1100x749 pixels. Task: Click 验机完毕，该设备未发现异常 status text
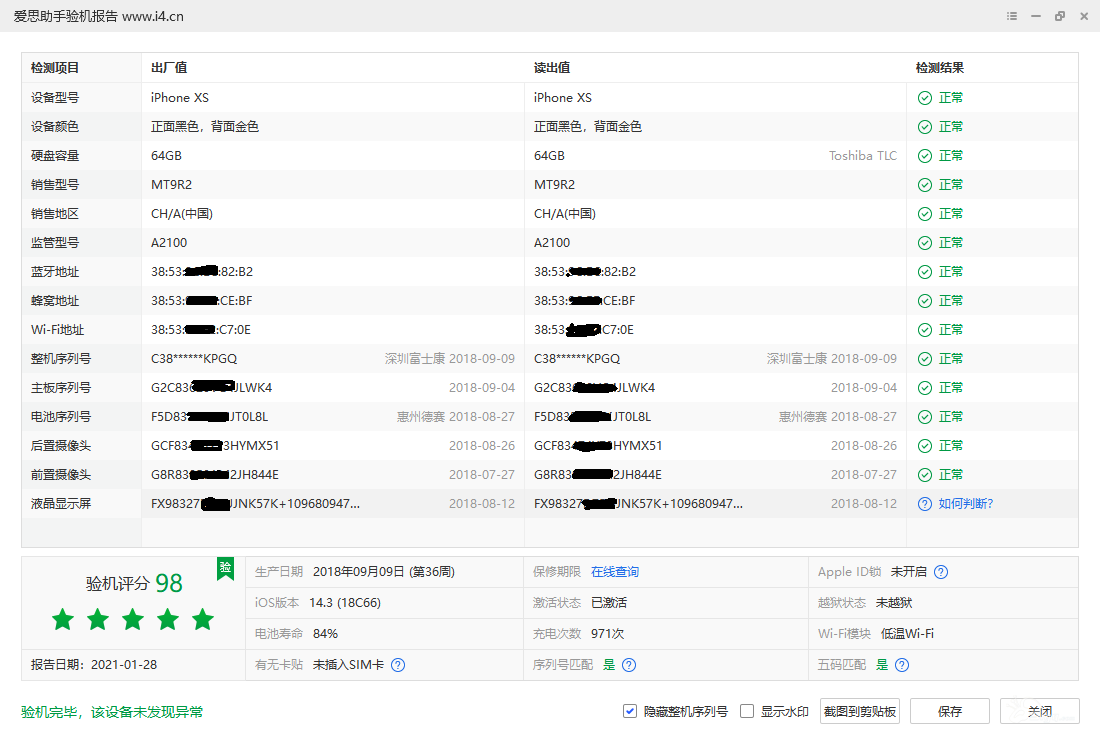click(x=112, y=712)
